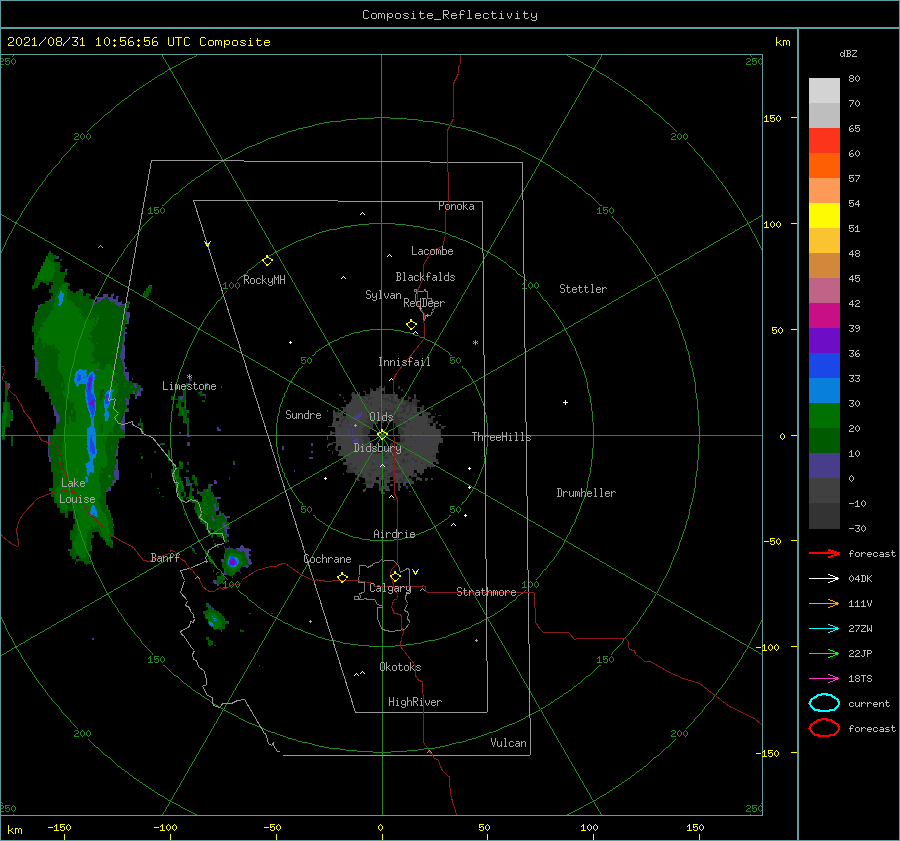
Task: Click the asterisk marker above Limestone
Action: tap(189, 377)
